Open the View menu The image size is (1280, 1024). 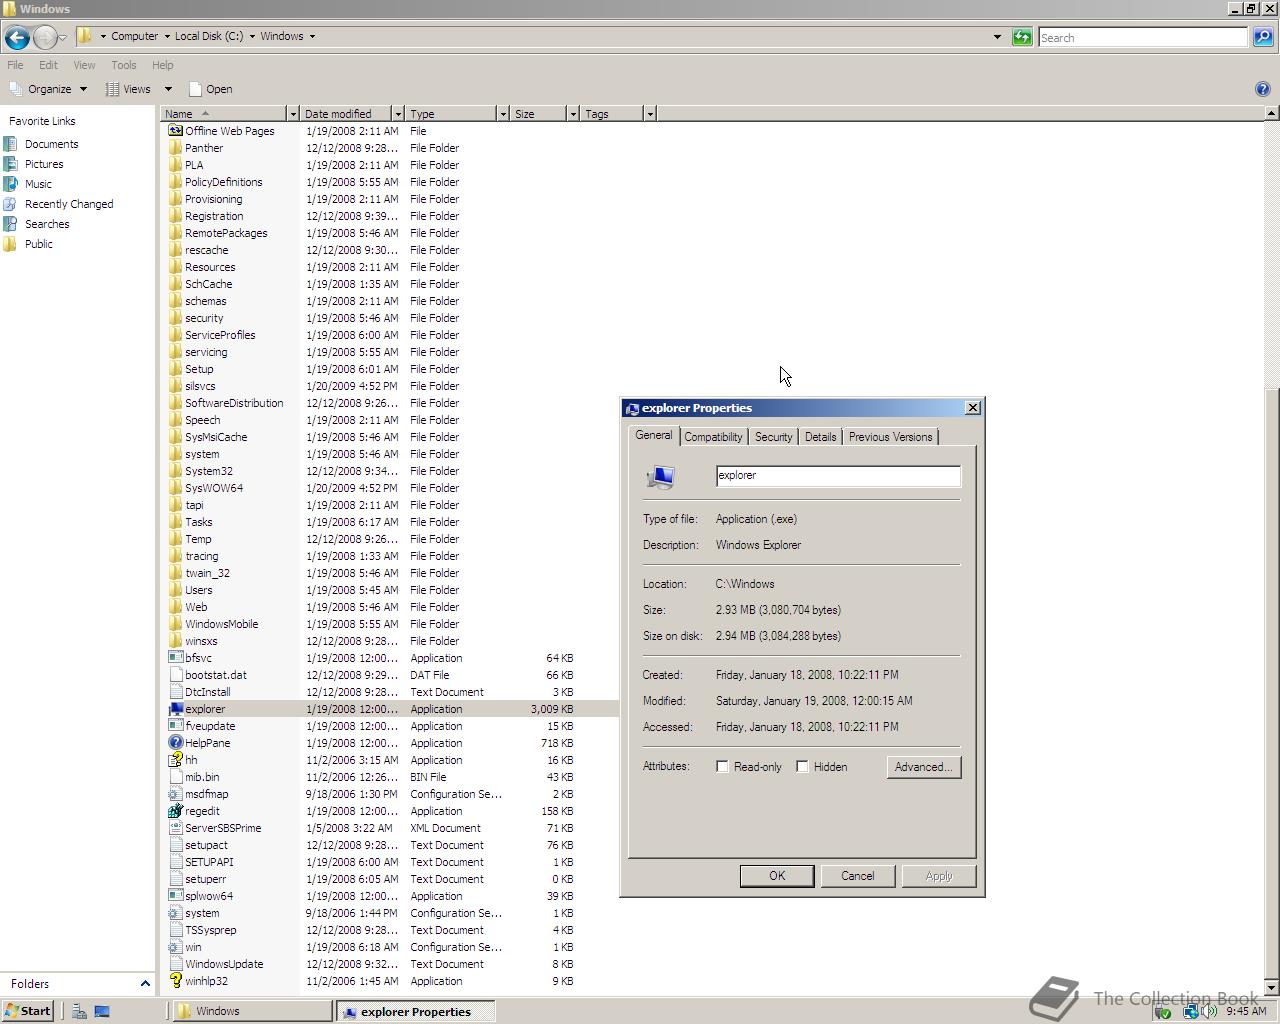click(84, 65)
